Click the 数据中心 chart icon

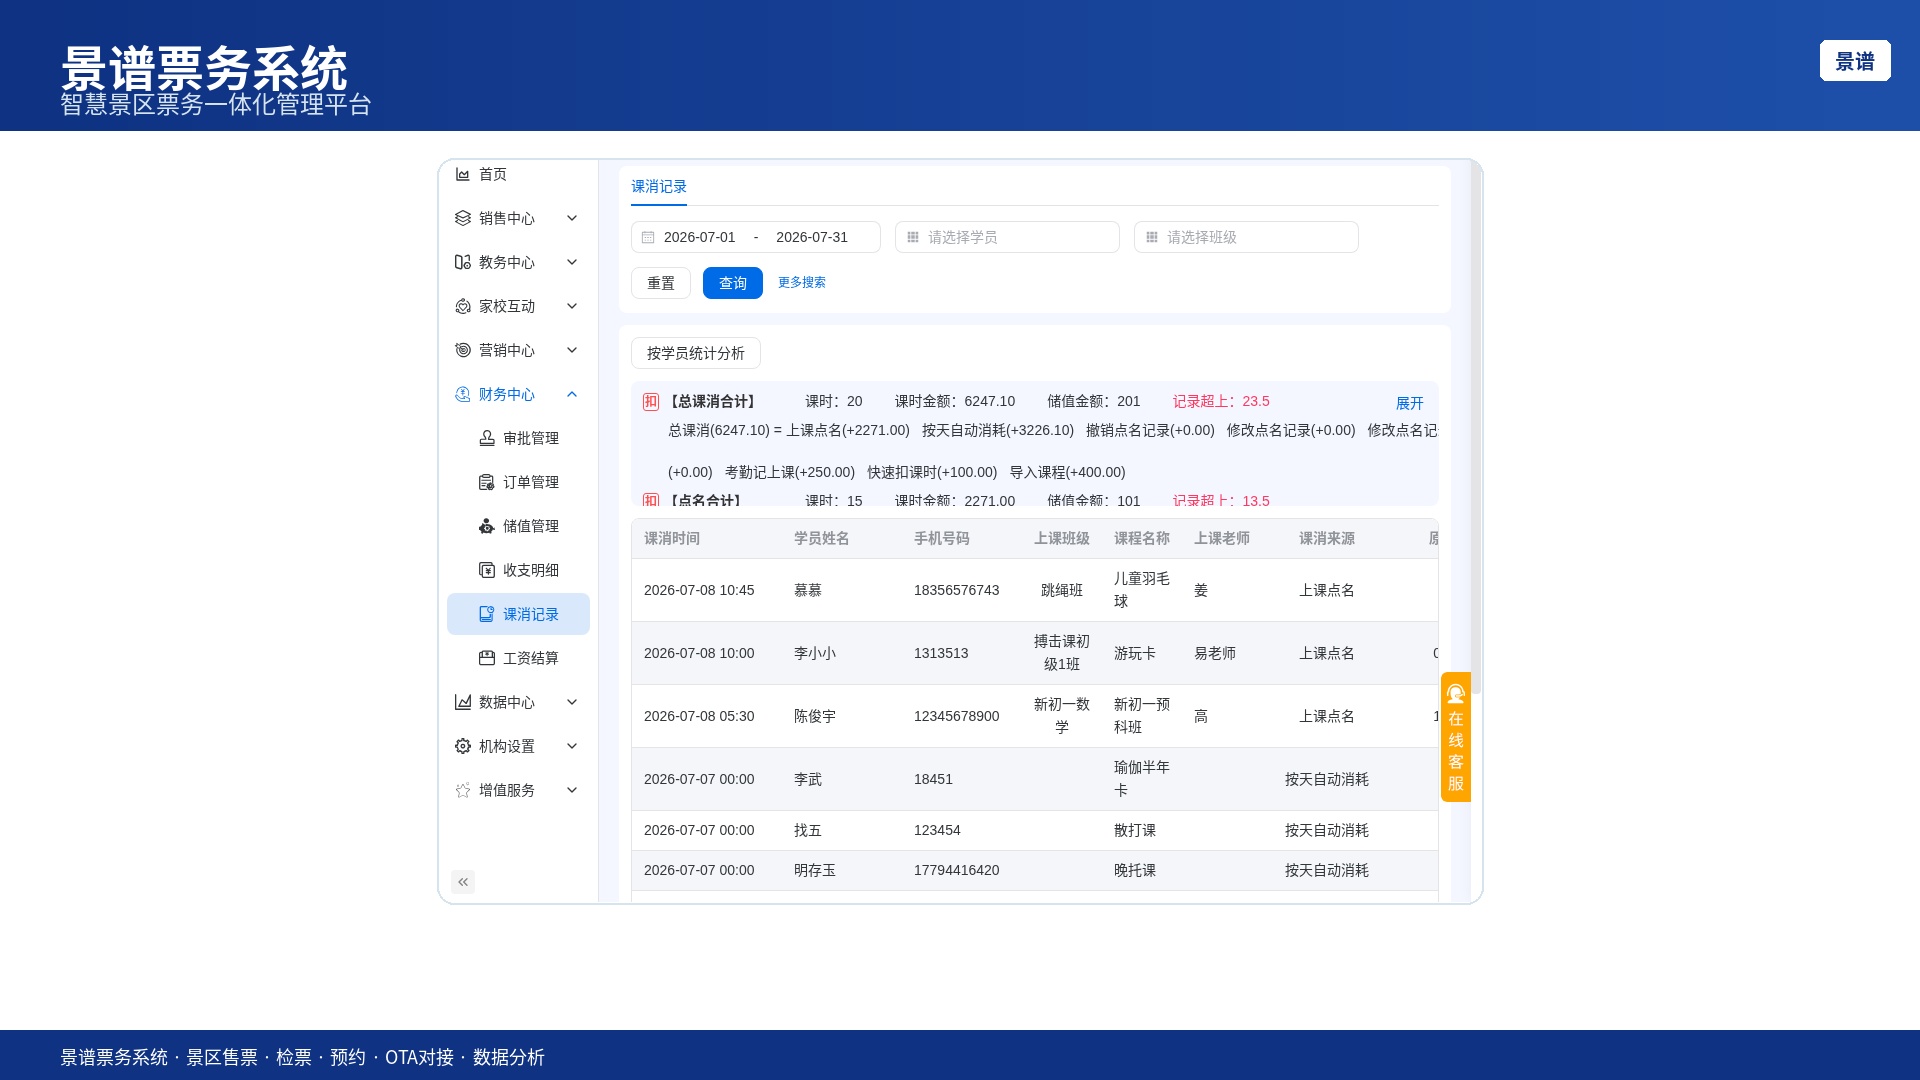click(x=463, y=702)
